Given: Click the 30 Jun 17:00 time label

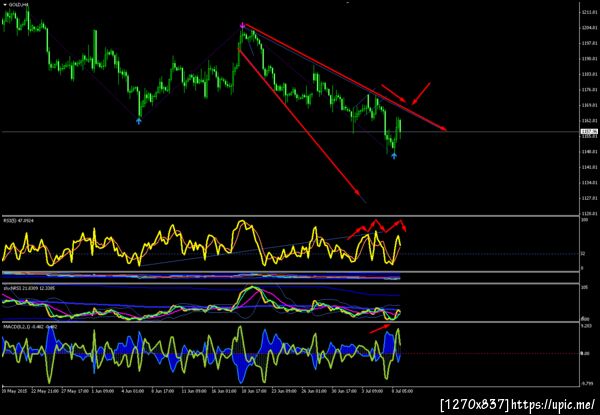Looking at the screenshot, I should pyautogui.click(x=345, y=391).
